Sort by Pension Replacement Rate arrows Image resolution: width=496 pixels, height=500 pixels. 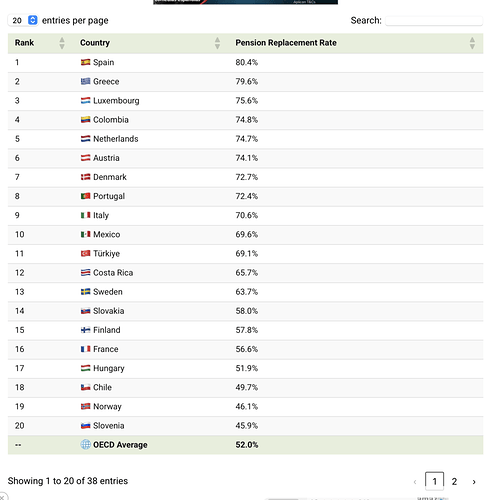click(472, 43)
